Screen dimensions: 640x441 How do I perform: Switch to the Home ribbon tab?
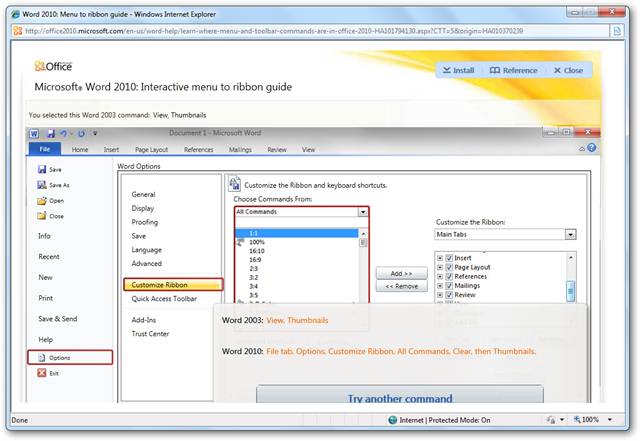(80, 150)
